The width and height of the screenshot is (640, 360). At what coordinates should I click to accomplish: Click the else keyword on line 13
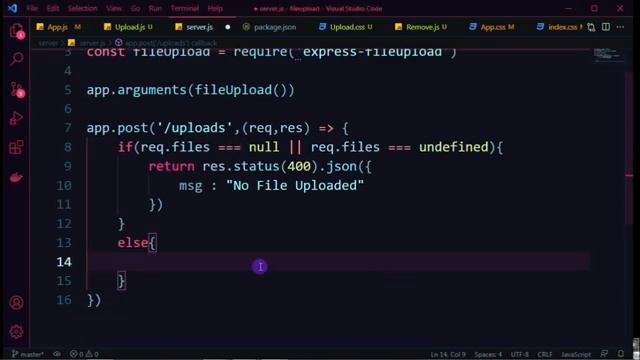[x=133, y=243]
